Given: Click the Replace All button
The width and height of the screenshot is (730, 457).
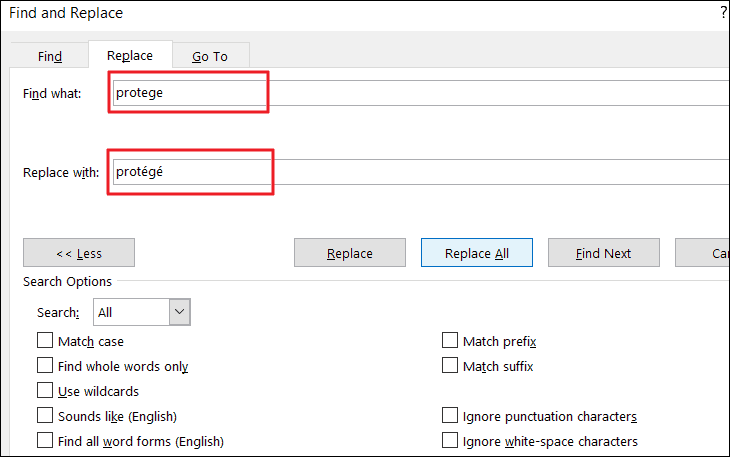Looking at the screenshot, I should [x=477, y=253].
